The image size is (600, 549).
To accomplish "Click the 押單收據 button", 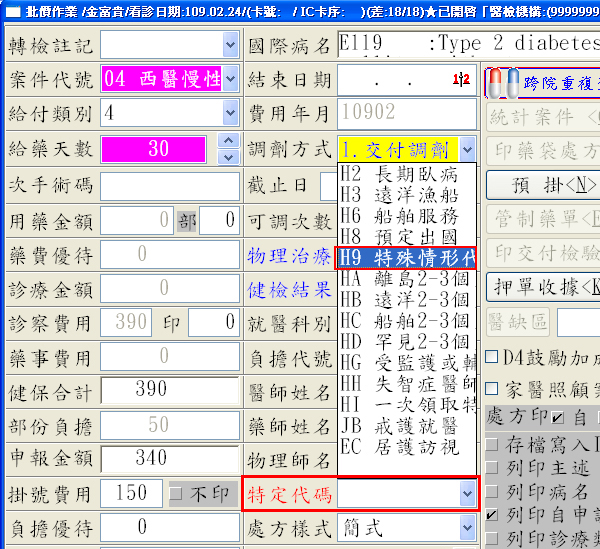I will coord(543,286).
